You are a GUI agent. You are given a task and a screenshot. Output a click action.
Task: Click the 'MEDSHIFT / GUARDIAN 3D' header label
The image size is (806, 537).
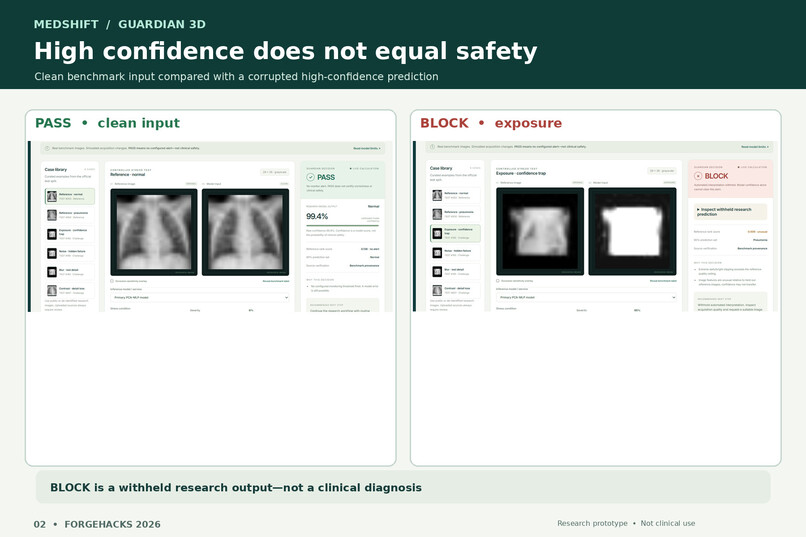(x=120, y=24)
